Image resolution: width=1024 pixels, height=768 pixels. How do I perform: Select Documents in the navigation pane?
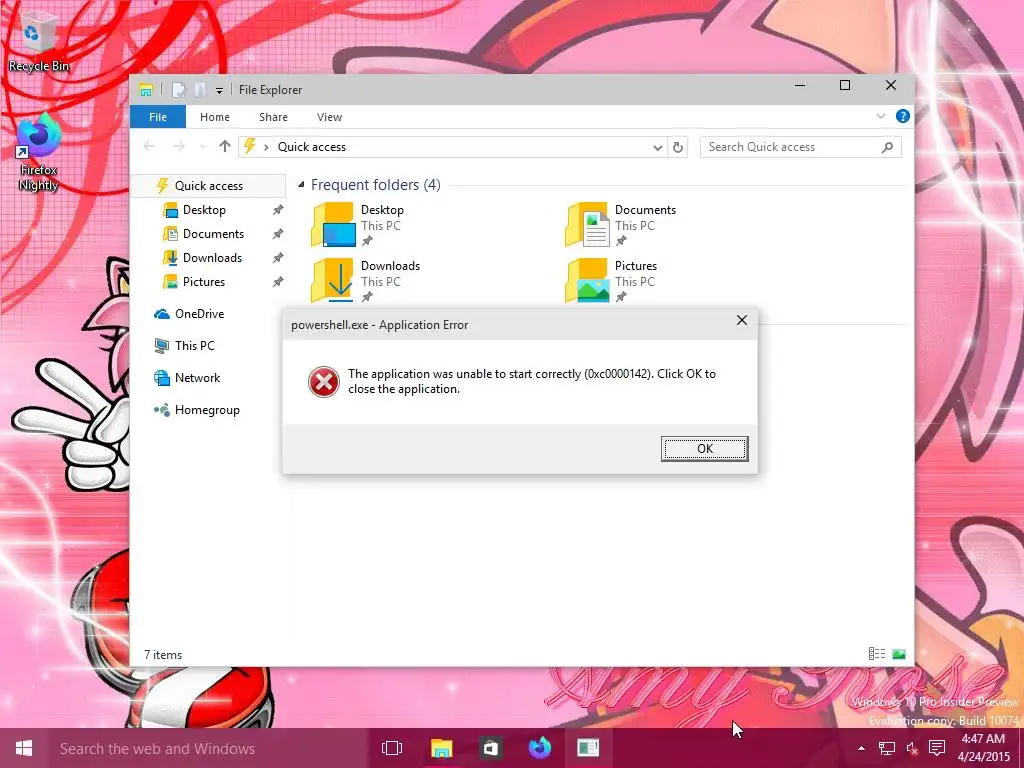pos(213,234)
